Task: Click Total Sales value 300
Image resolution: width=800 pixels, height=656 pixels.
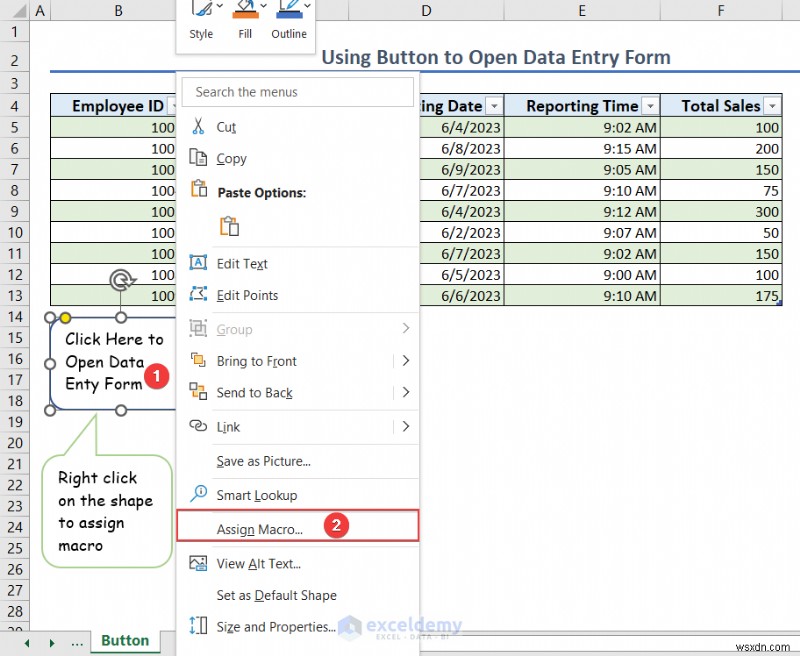Action: point(721,212)
